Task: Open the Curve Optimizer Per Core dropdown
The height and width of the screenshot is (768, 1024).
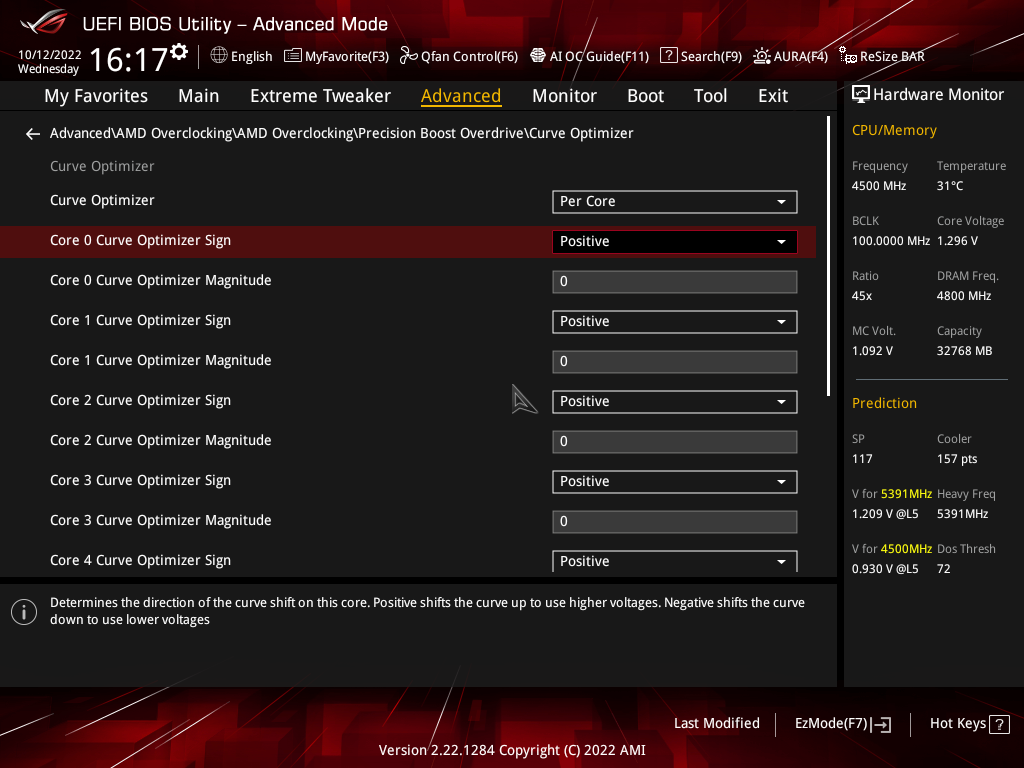Action: [675, 202]
